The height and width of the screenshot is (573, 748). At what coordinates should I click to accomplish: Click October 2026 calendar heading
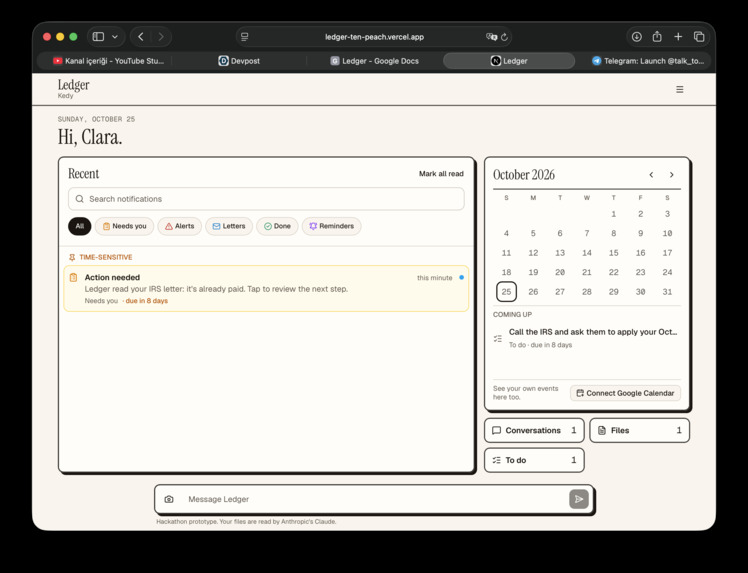tap(524, 175)
